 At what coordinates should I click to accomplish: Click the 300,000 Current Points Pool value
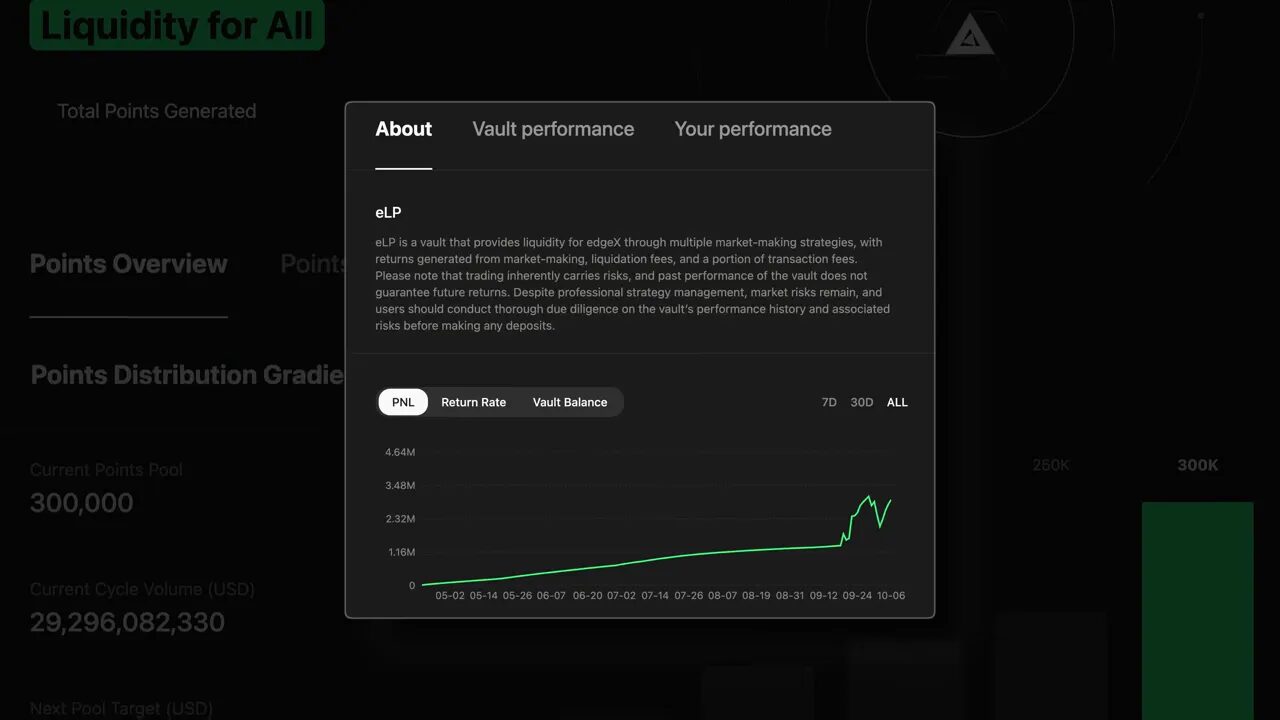pyautogui.click(x=82, y=502)
